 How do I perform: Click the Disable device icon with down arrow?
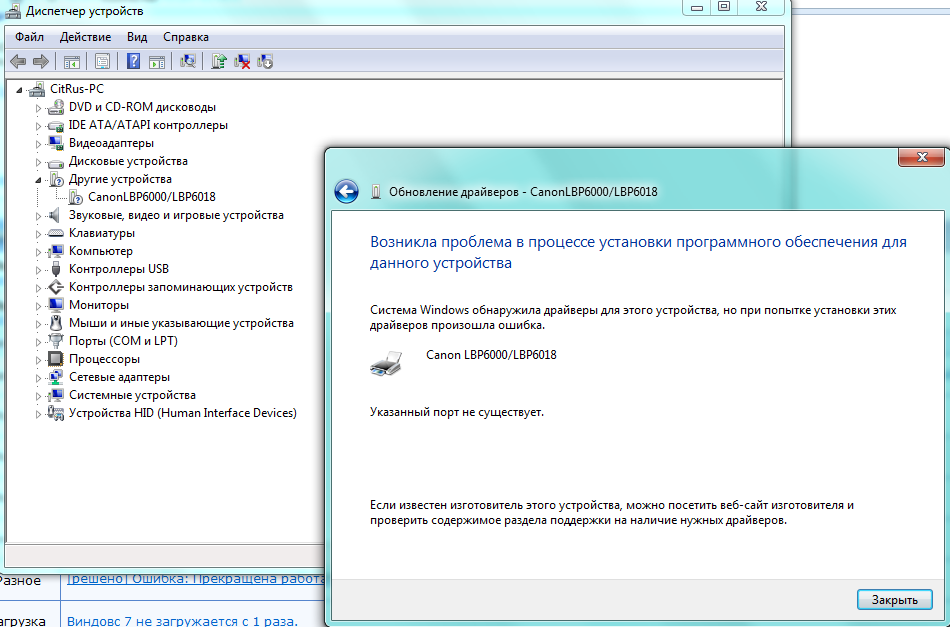[x=265, y=61]
